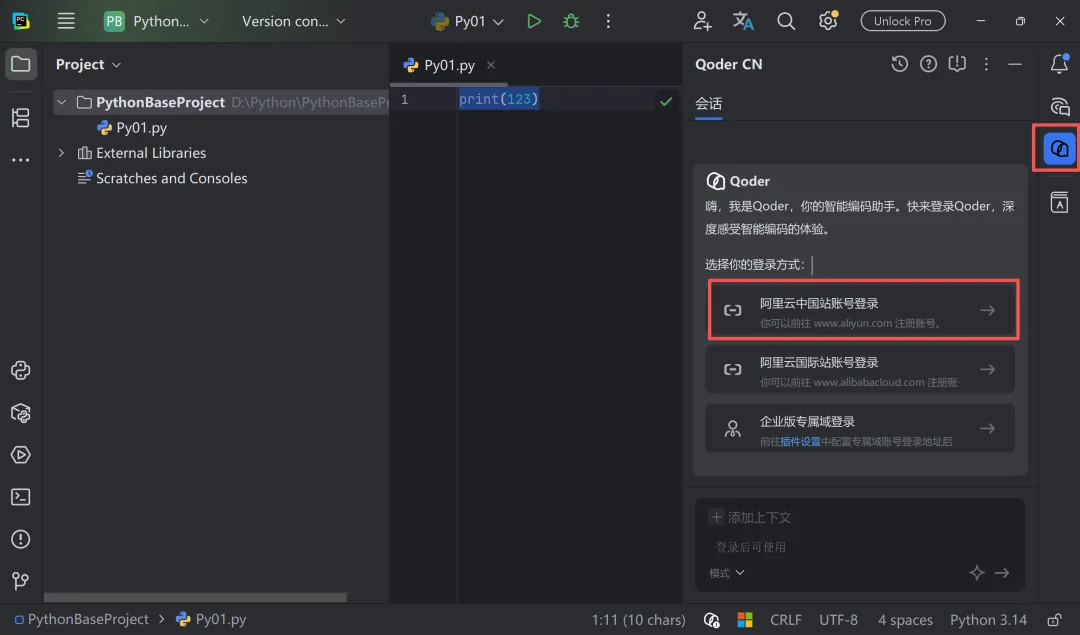Open IDE settings gear

coord(828,21)
